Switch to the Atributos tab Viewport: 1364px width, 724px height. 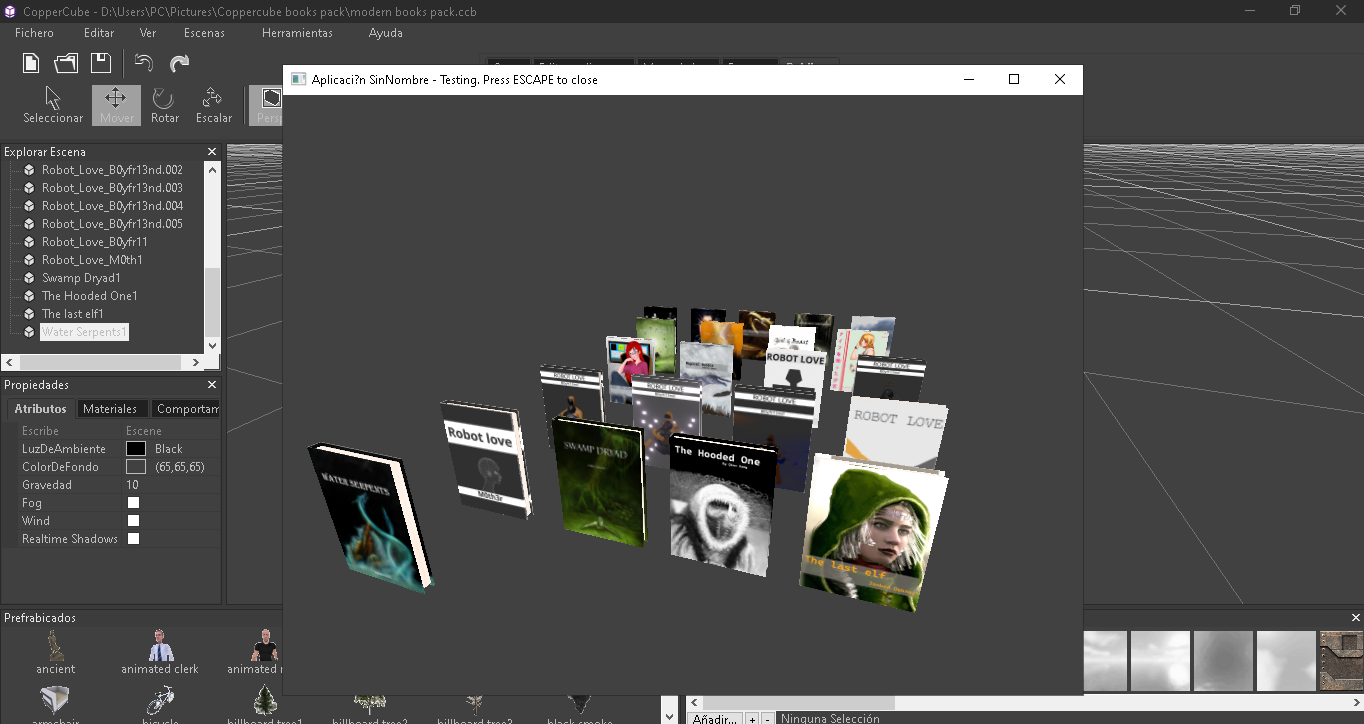pos(40,409)
